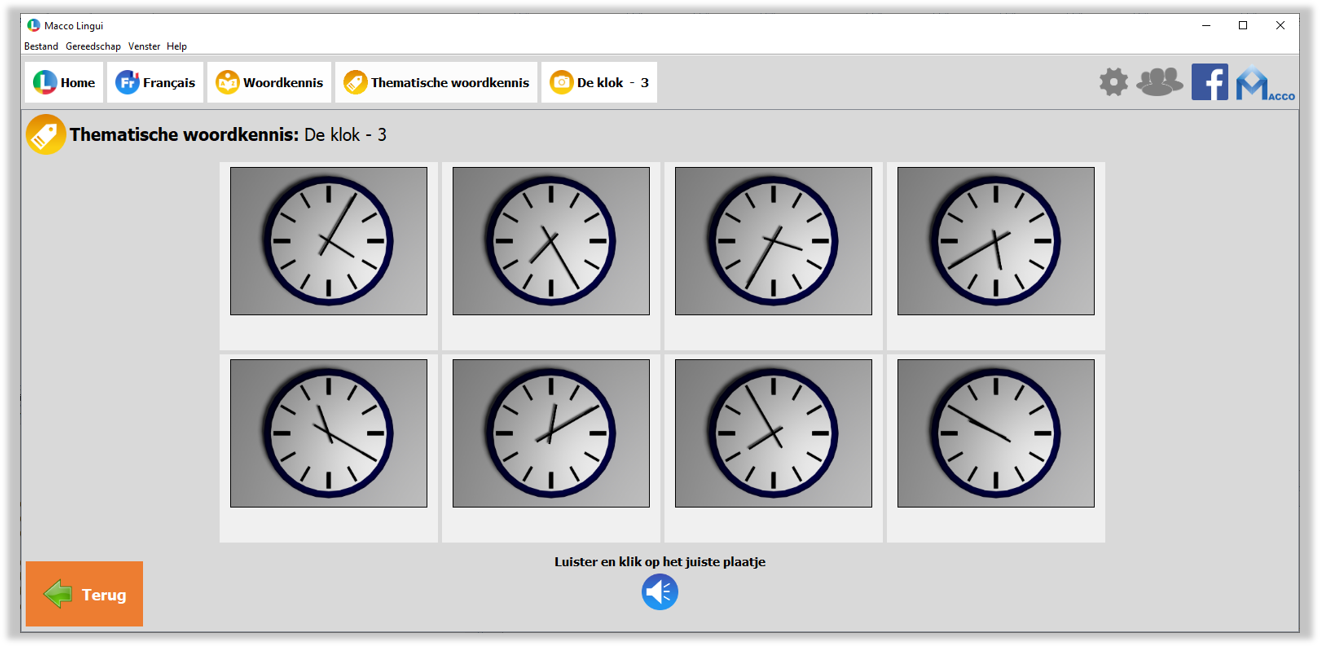Select the 'De klok - 3' breadcrumb
Screen dimensions: 1320x646
click(x=599, y=83)
